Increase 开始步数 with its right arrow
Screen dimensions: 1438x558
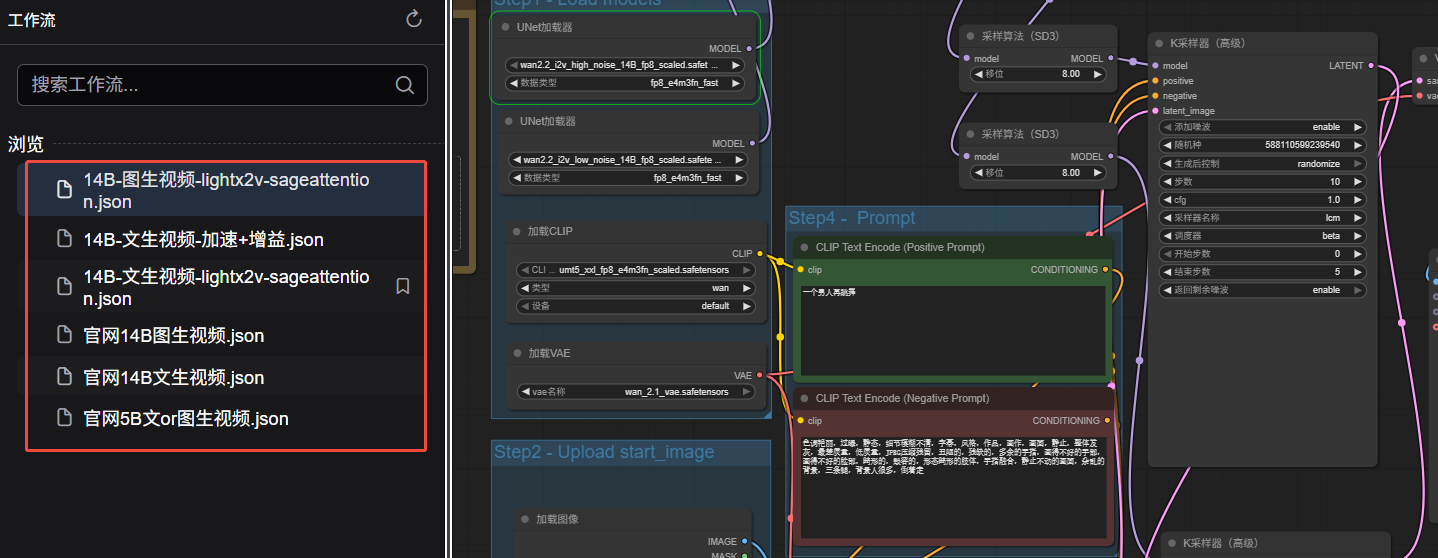[1357, 254]
